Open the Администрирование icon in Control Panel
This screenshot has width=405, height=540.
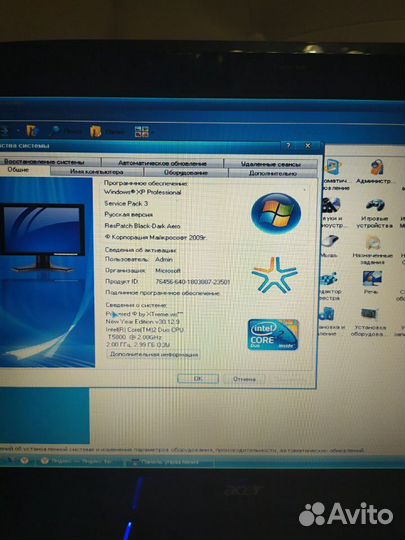(377, 167)
